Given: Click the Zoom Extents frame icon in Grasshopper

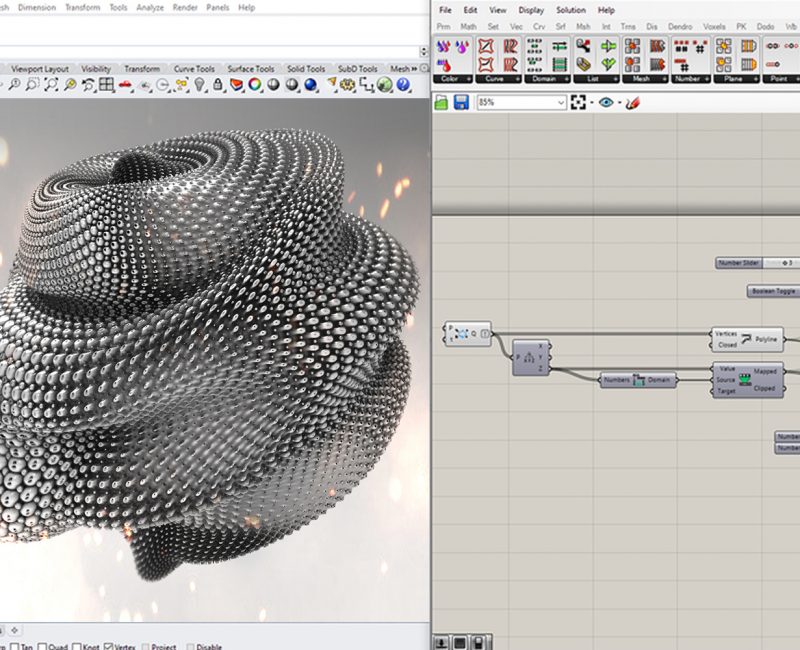Looking at the screenshot, I should tap(578, 103).
